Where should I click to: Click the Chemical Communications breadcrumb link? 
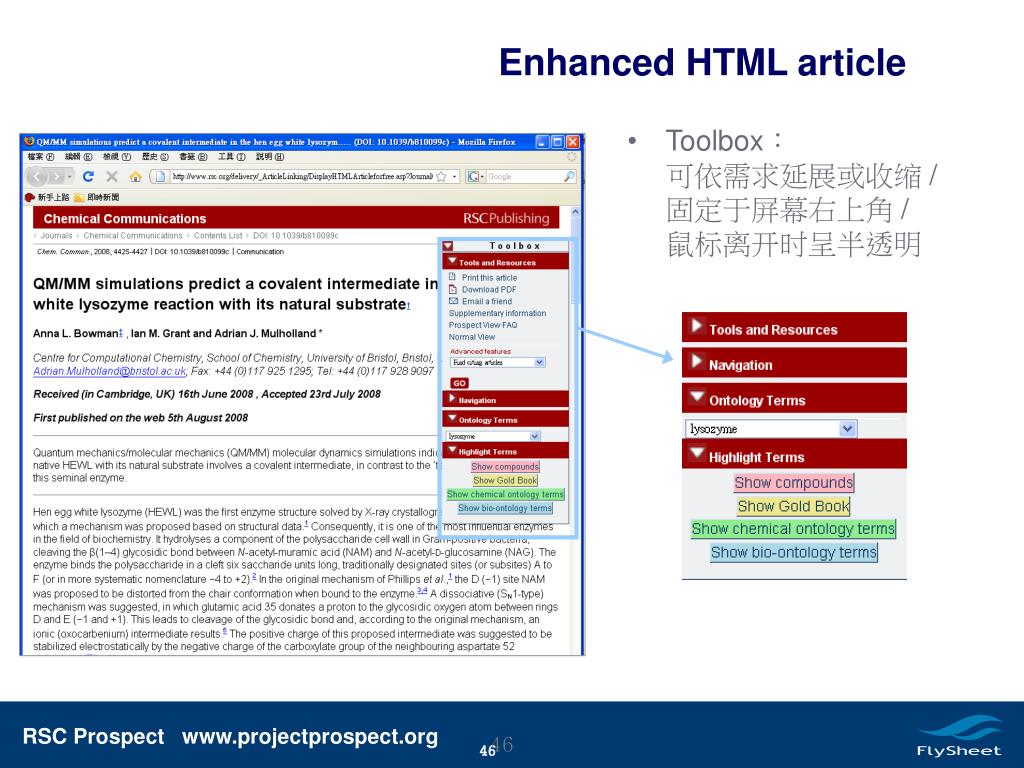(133, 236)
